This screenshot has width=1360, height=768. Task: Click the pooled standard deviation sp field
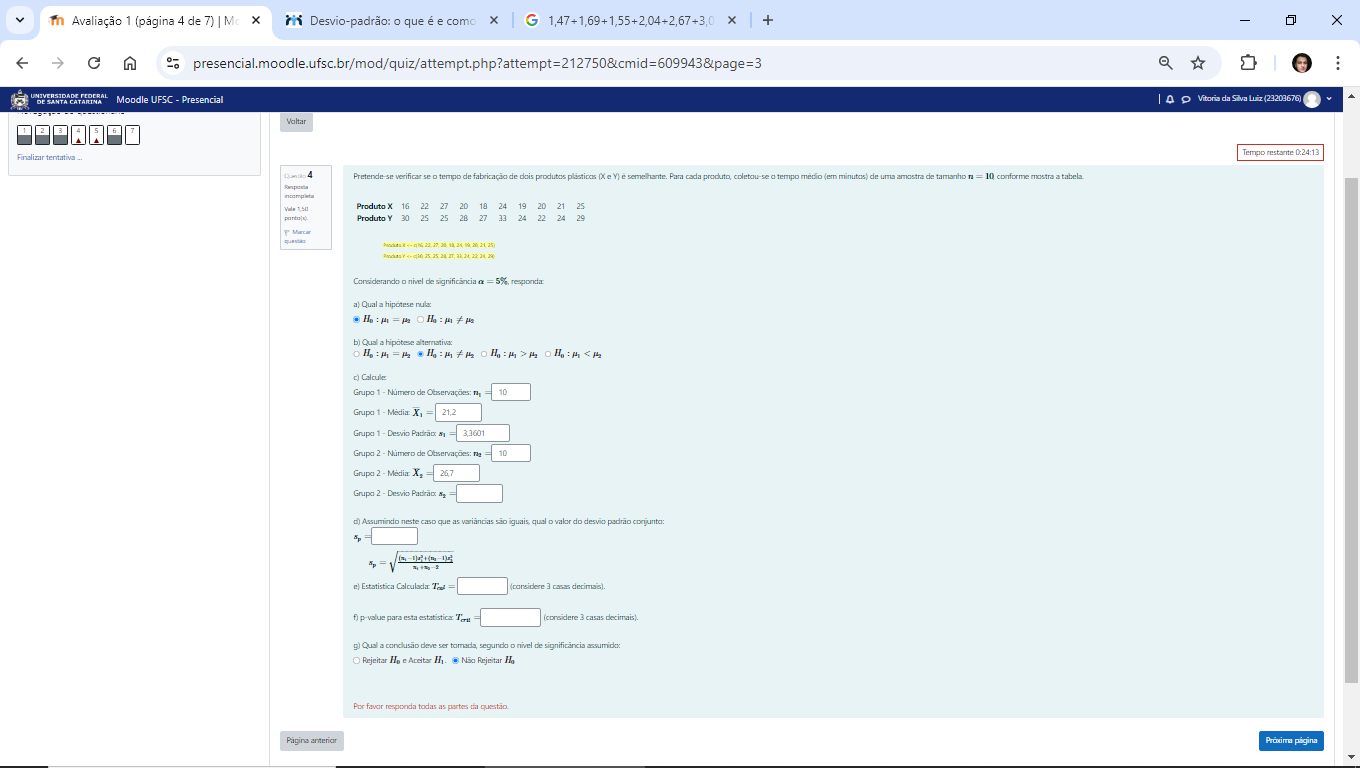pyautogui.click(x=394, y=536)
